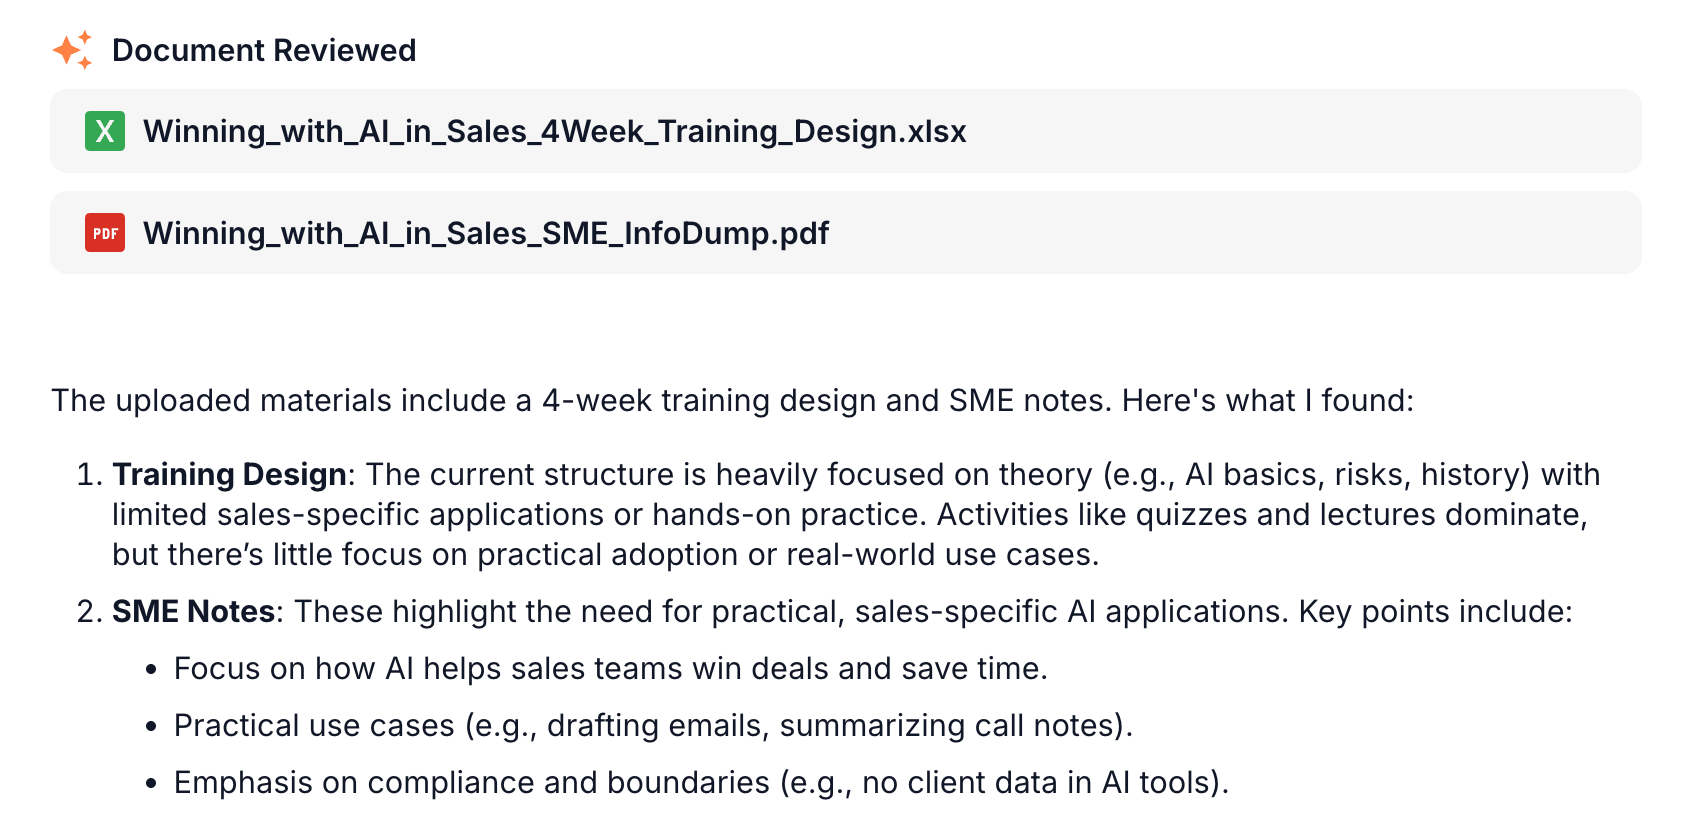Select the 'Document Reviewed' heading
This screenshot has width=1702, height=822.
tap(264, 50)
